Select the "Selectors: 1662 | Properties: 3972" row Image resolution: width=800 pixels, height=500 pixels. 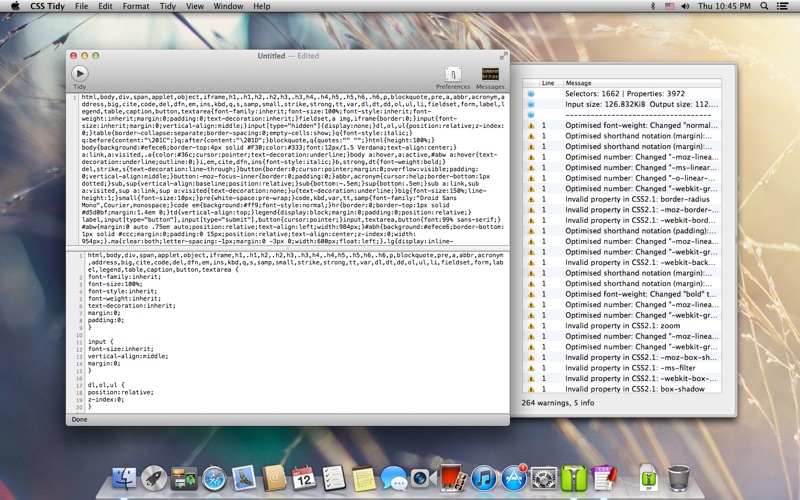[622, 94]
